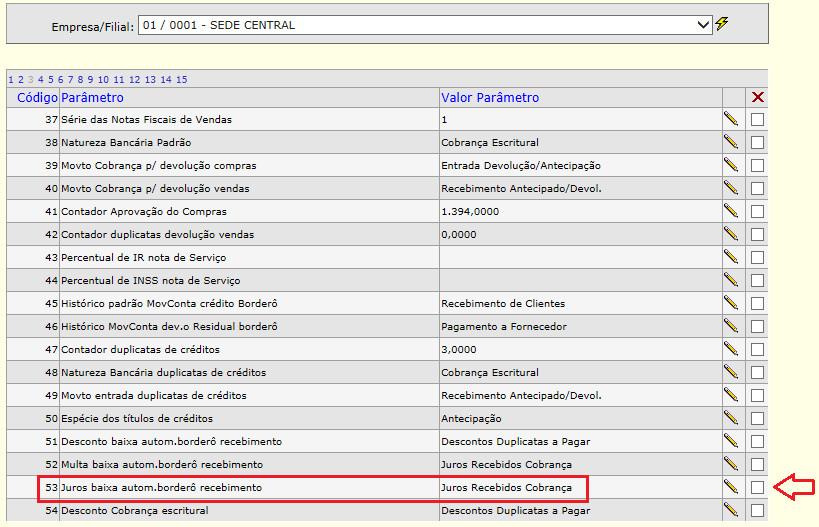Tick checkbox for row 49 Movto entrada
819x527 pixels.
coord(757,395)
